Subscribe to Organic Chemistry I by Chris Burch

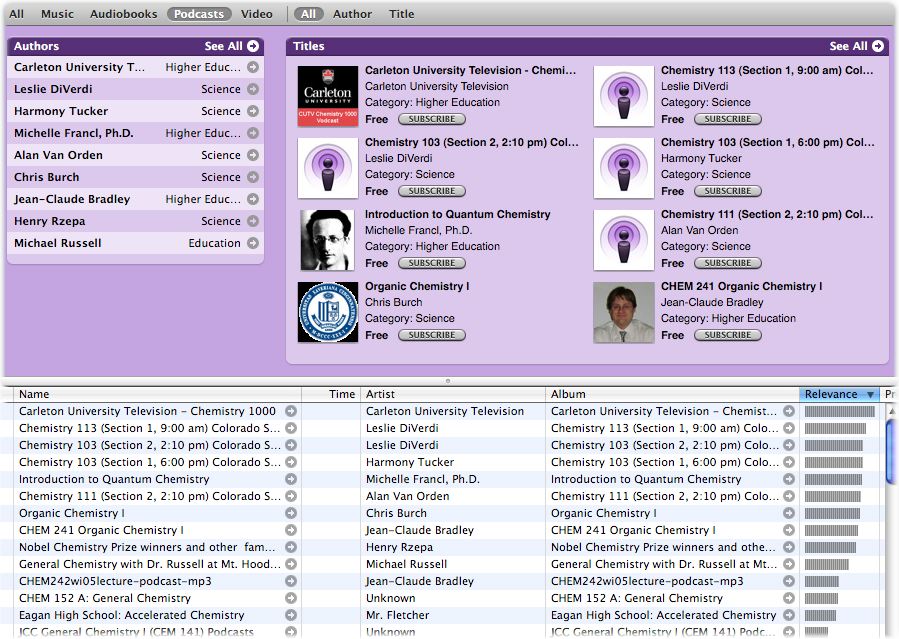pyautogui.click(x=432, y=335)
